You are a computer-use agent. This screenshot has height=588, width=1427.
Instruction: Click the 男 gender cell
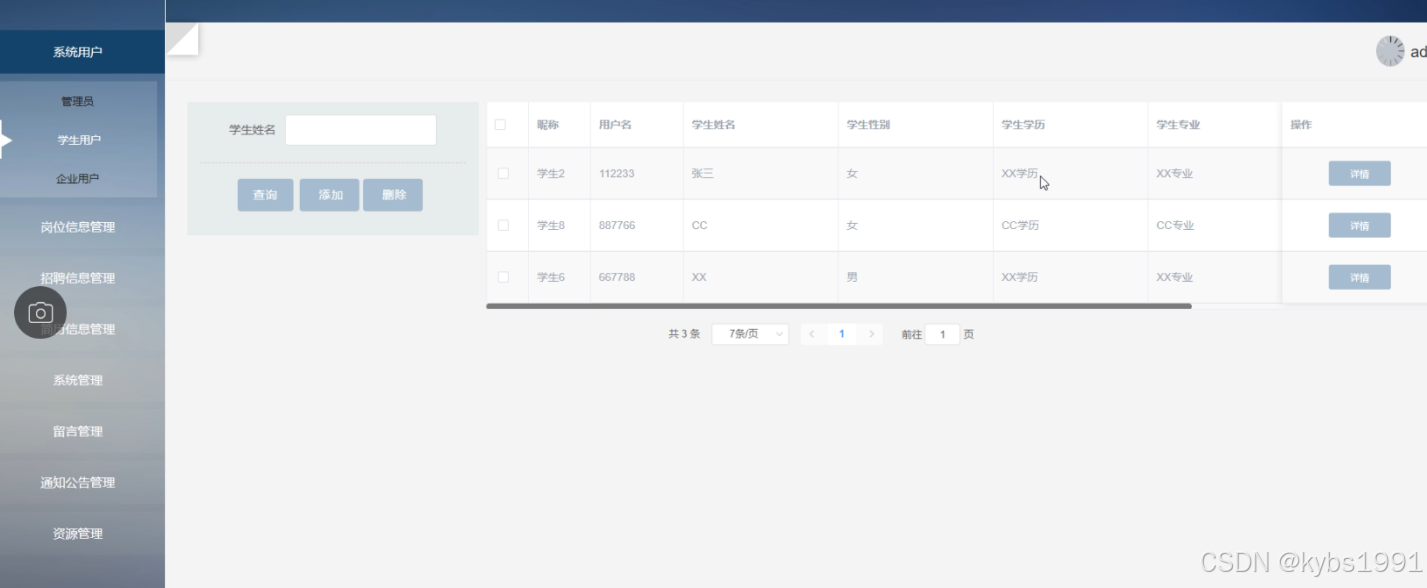pyautogui.click(x=852, y=277)
